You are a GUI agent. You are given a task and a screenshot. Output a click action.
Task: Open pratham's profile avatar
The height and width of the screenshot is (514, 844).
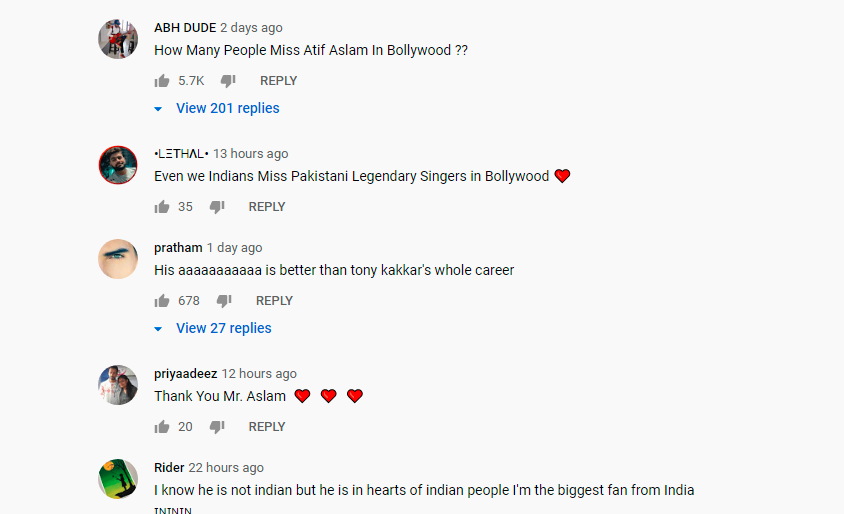118,259
